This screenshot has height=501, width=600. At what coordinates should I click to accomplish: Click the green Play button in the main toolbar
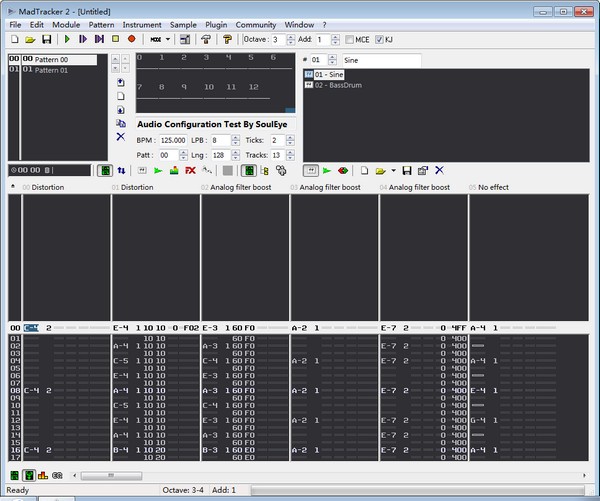pos(67,40)
